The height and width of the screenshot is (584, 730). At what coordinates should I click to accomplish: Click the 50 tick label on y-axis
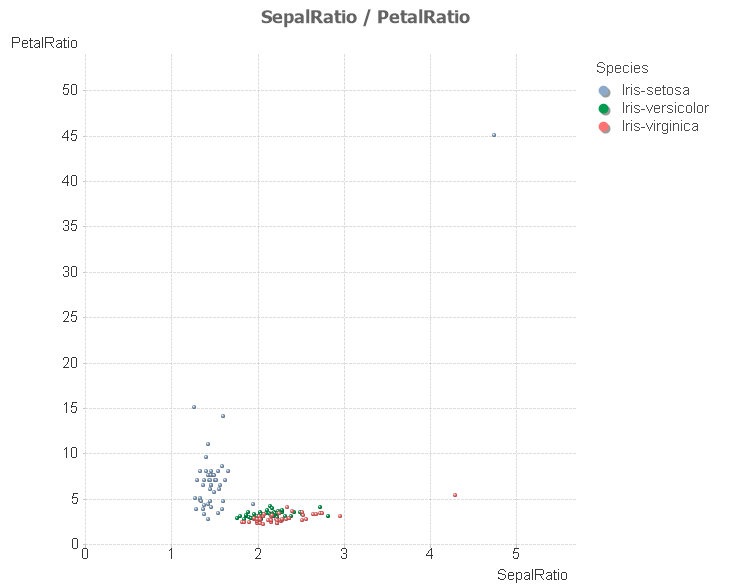coord(68,91)
